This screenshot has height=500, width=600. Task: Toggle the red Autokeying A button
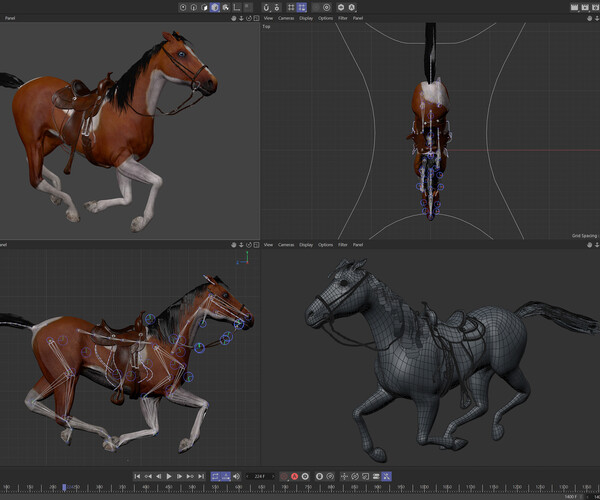coord(295,476)
